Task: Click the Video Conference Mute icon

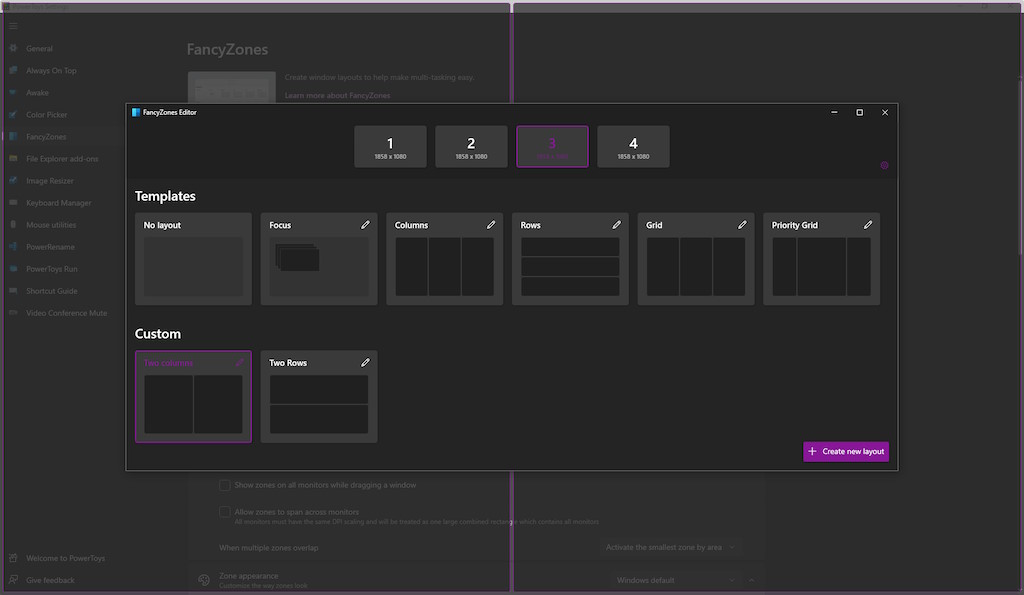Action: tap(13, 313)
